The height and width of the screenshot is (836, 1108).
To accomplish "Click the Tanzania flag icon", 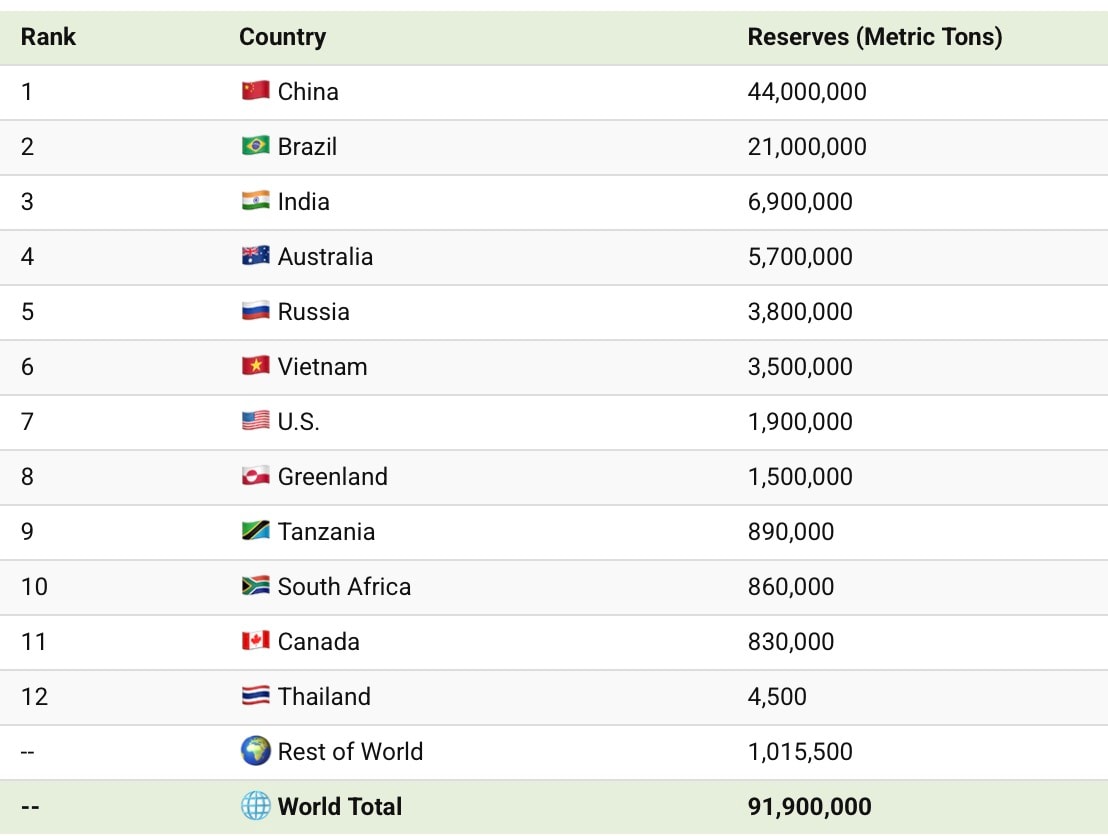I will point(255,531).
